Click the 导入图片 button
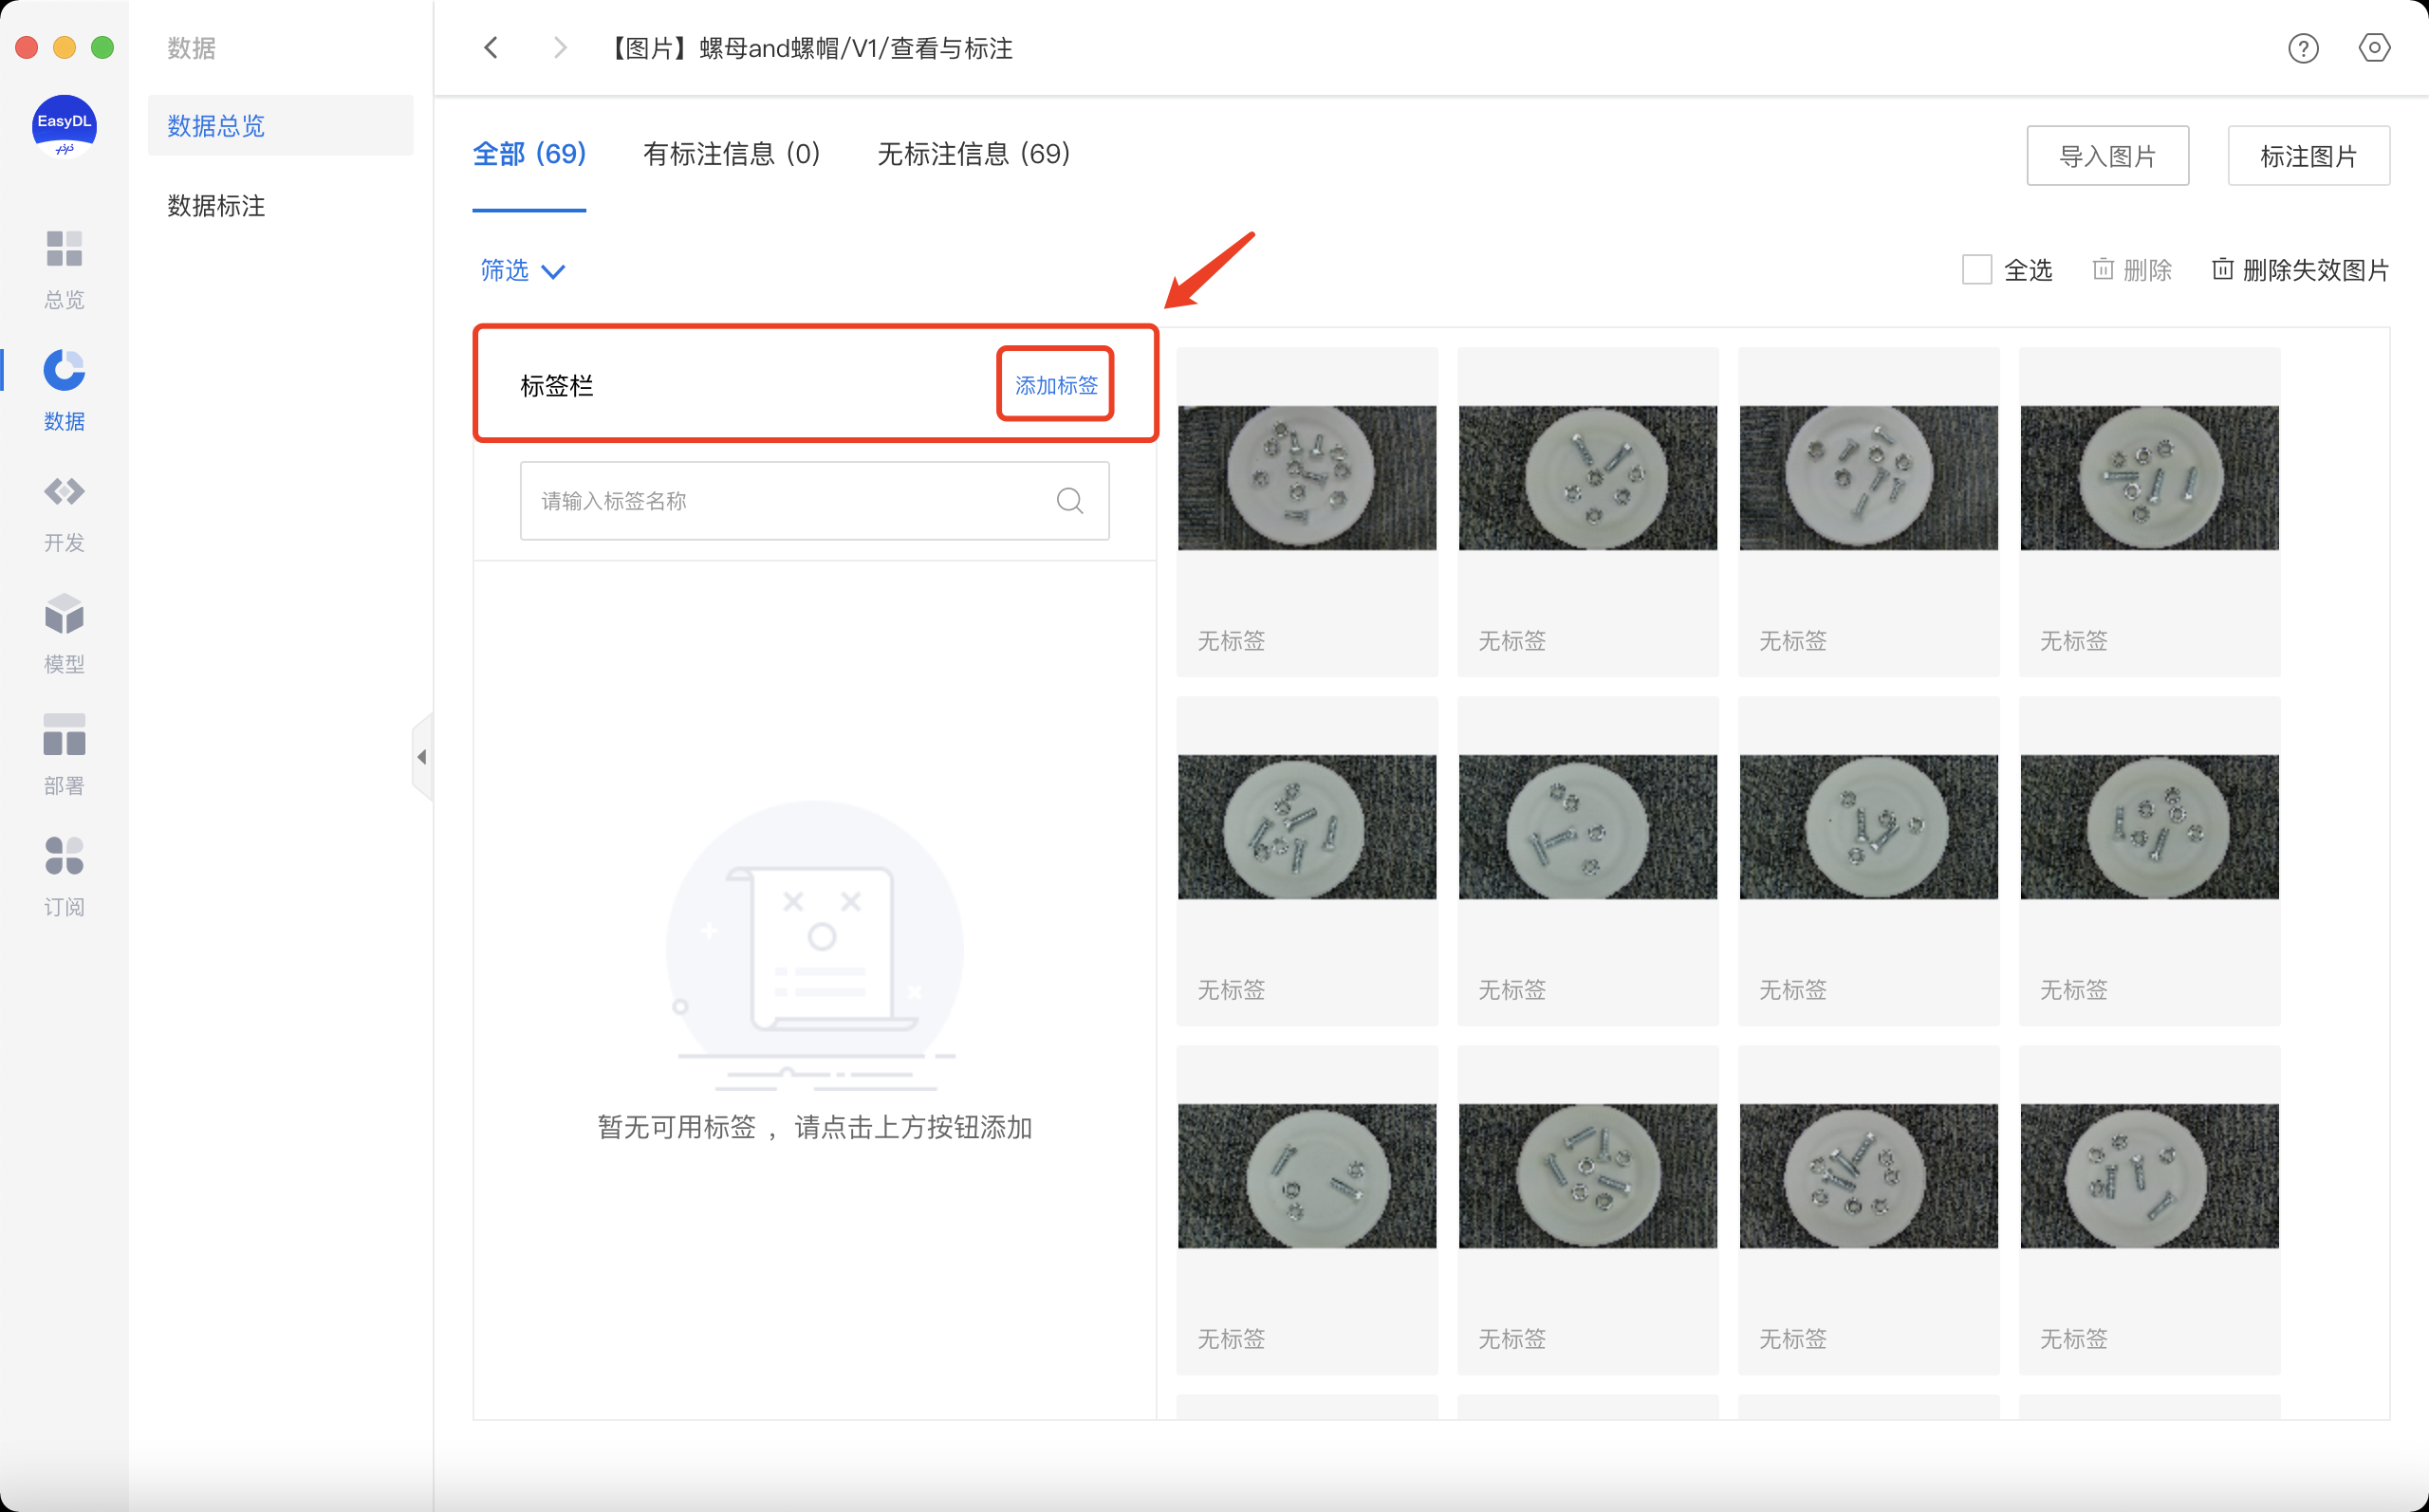Viewport: 2429px width, 1512px height. coord(2107,156)
